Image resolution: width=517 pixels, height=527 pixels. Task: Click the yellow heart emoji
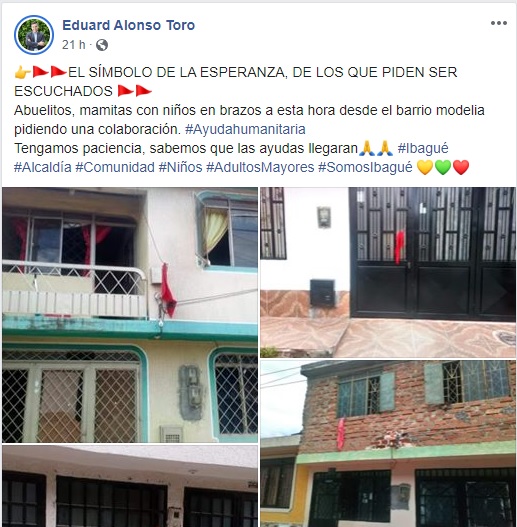425,167
